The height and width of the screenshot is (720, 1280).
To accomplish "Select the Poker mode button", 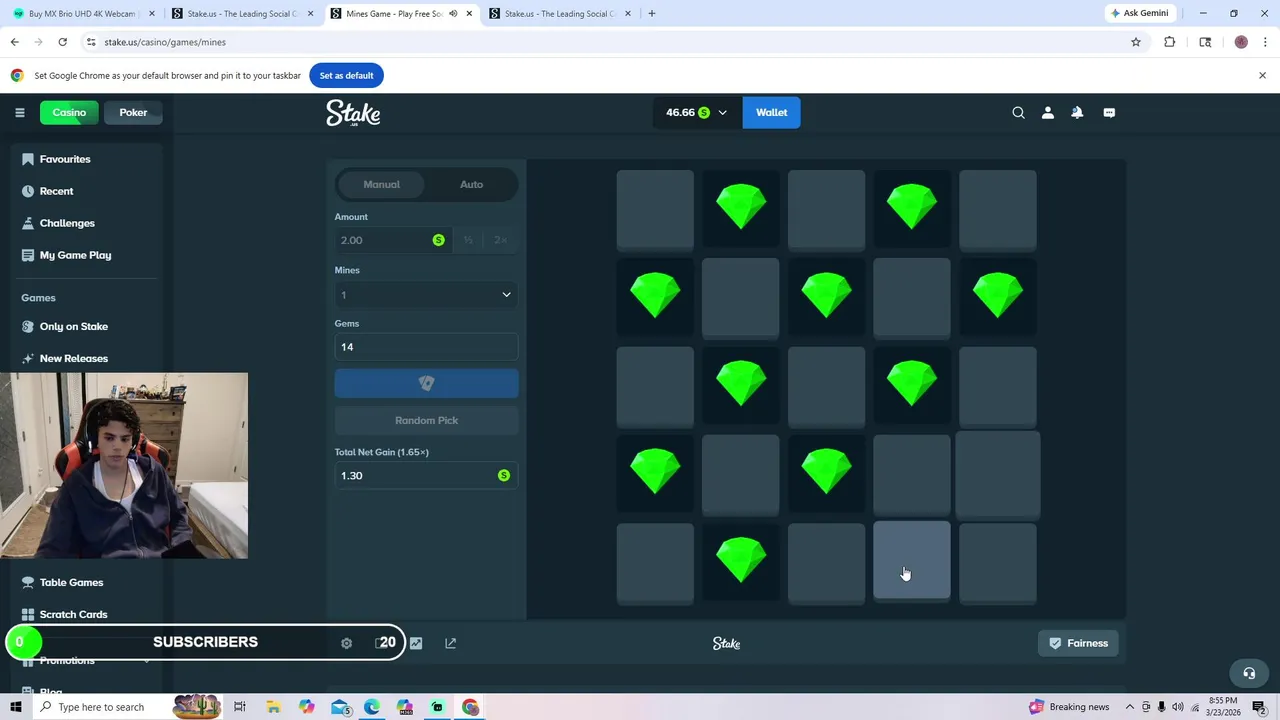I will (133, 112).
